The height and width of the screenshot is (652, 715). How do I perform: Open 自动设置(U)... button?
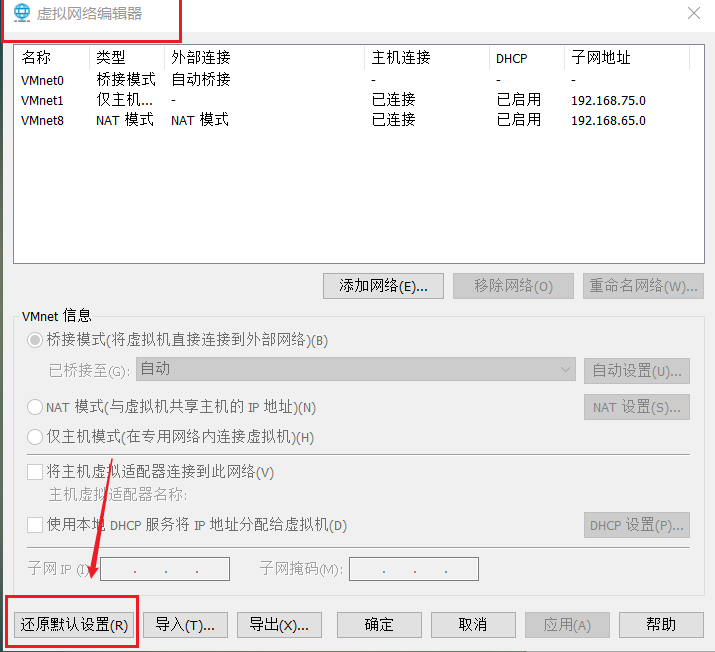[x=637, y=371]
